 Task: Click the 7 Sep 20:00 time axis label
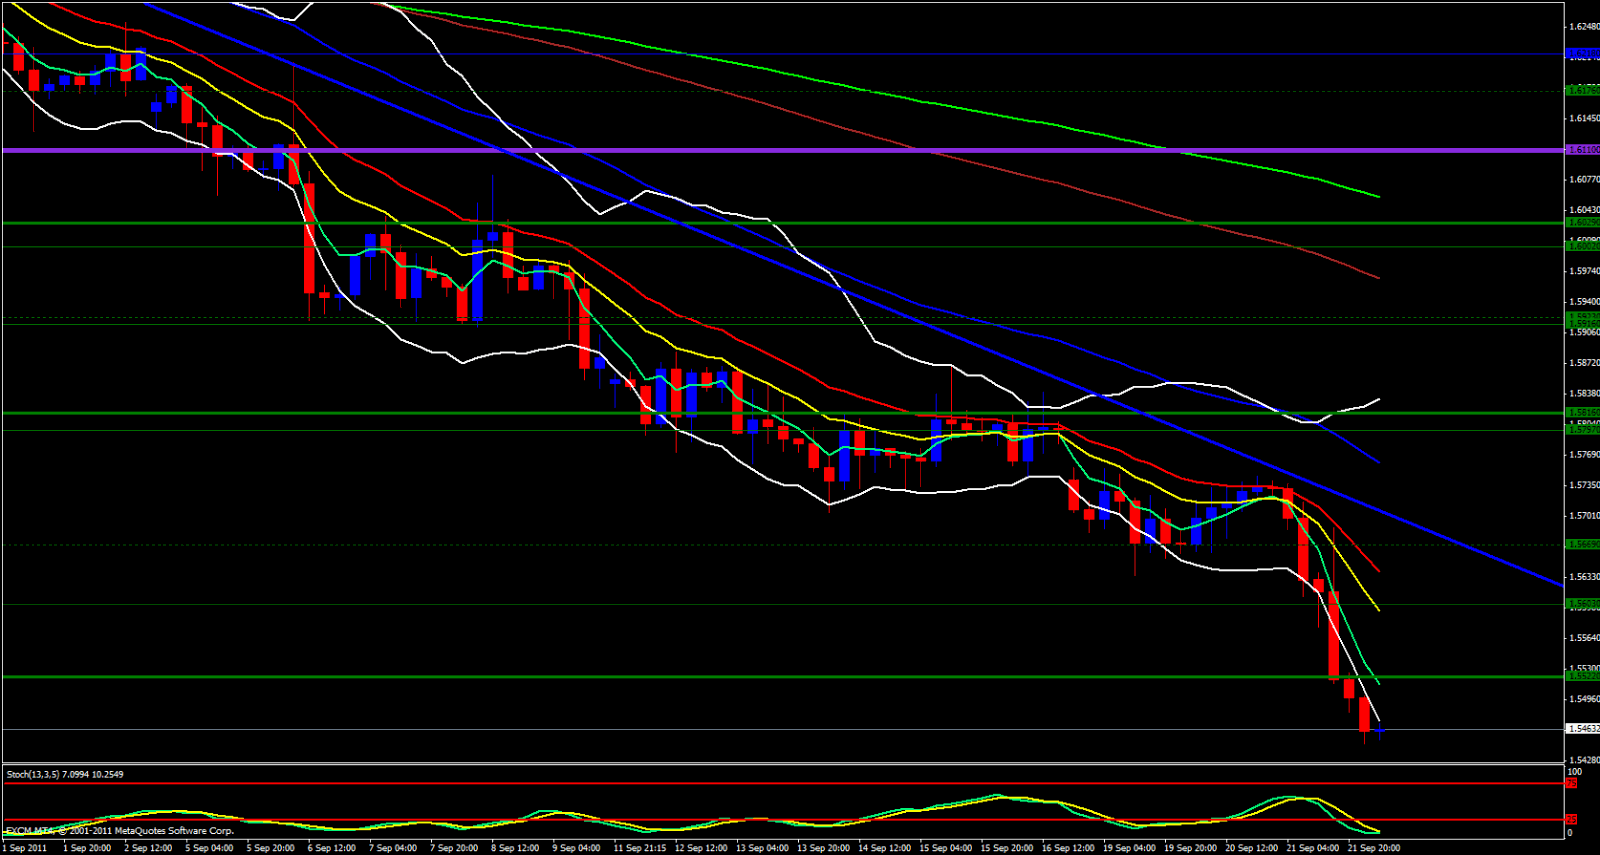[453, 848]
